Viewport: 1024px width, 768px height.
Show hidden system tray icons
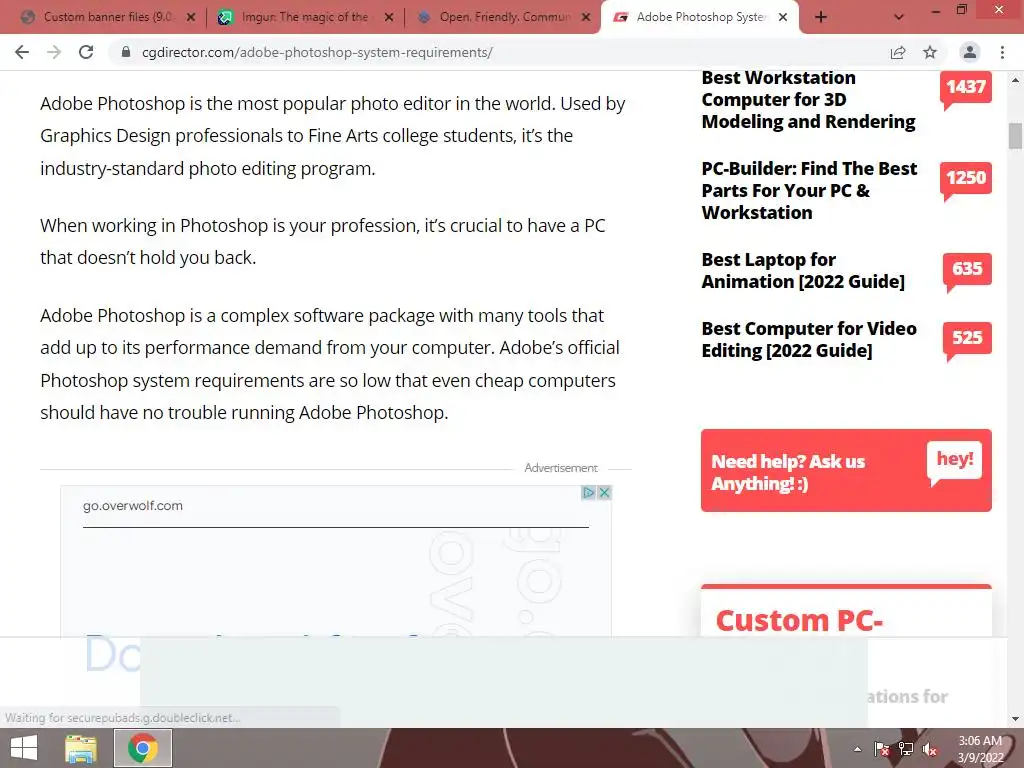point(857,750)
